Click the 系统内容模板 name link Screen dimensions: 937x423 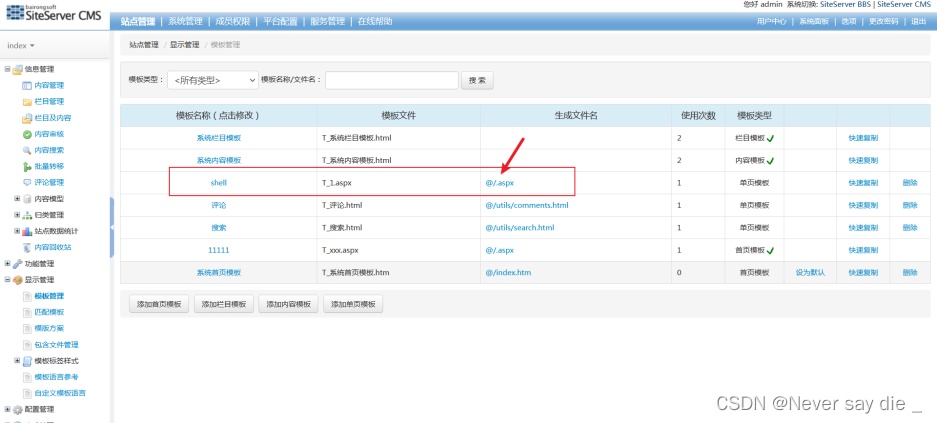coord(219,160)
